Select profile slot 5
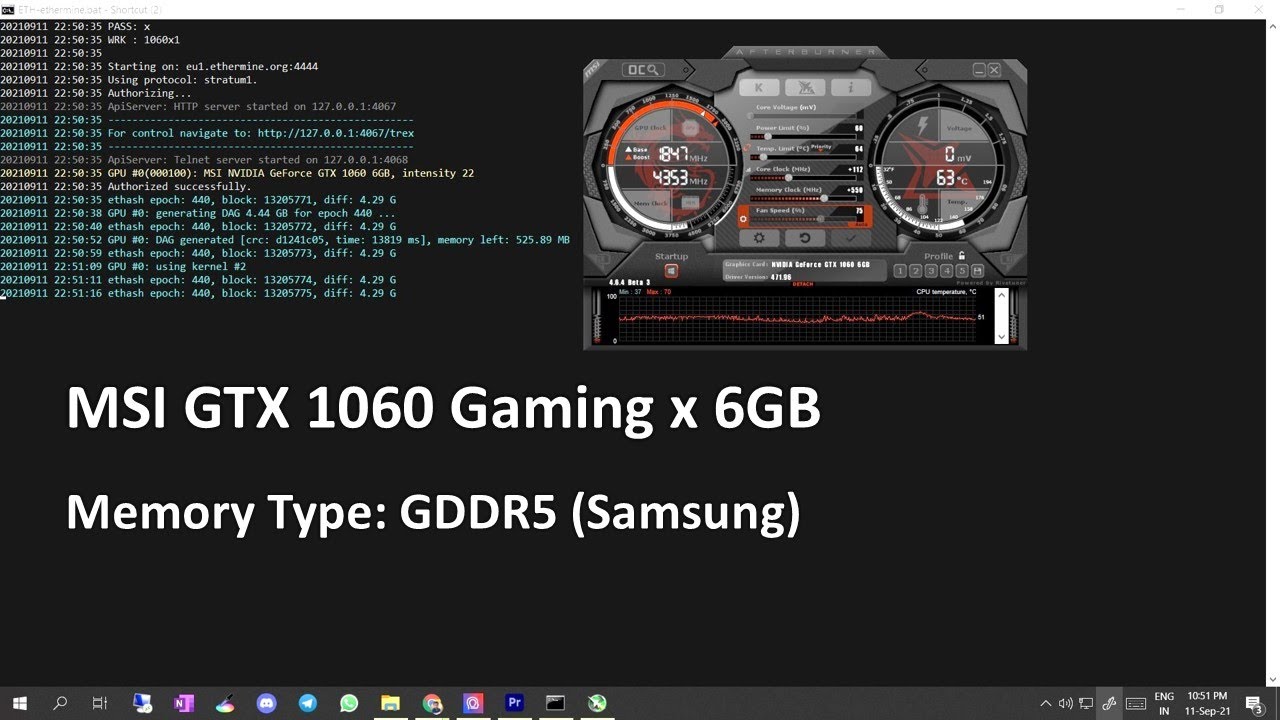 coord(962,271)
